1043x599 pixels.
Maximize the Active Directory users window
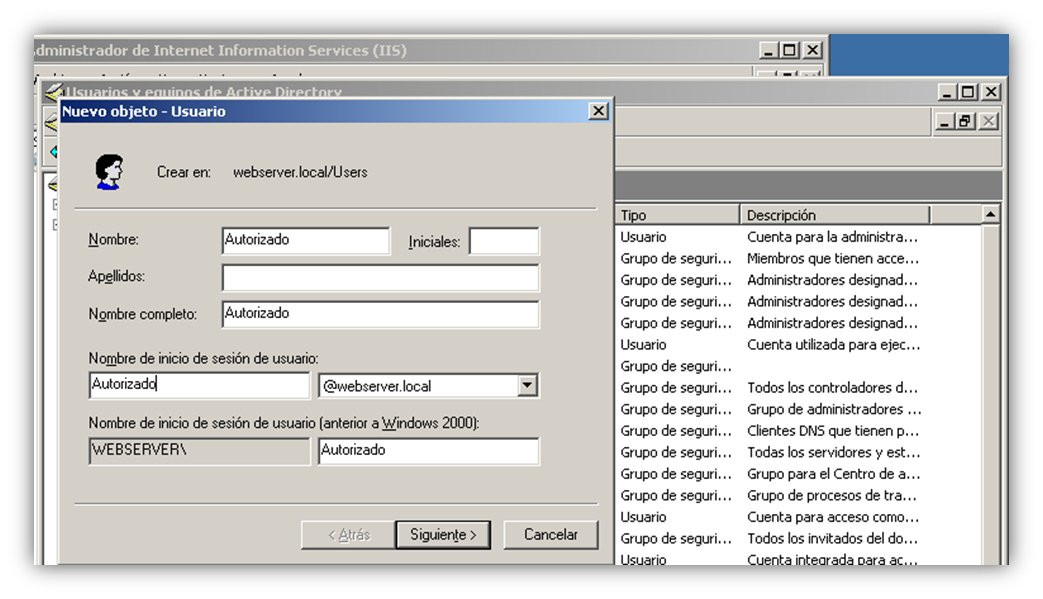pyautogui.click(x=968, y=92)
